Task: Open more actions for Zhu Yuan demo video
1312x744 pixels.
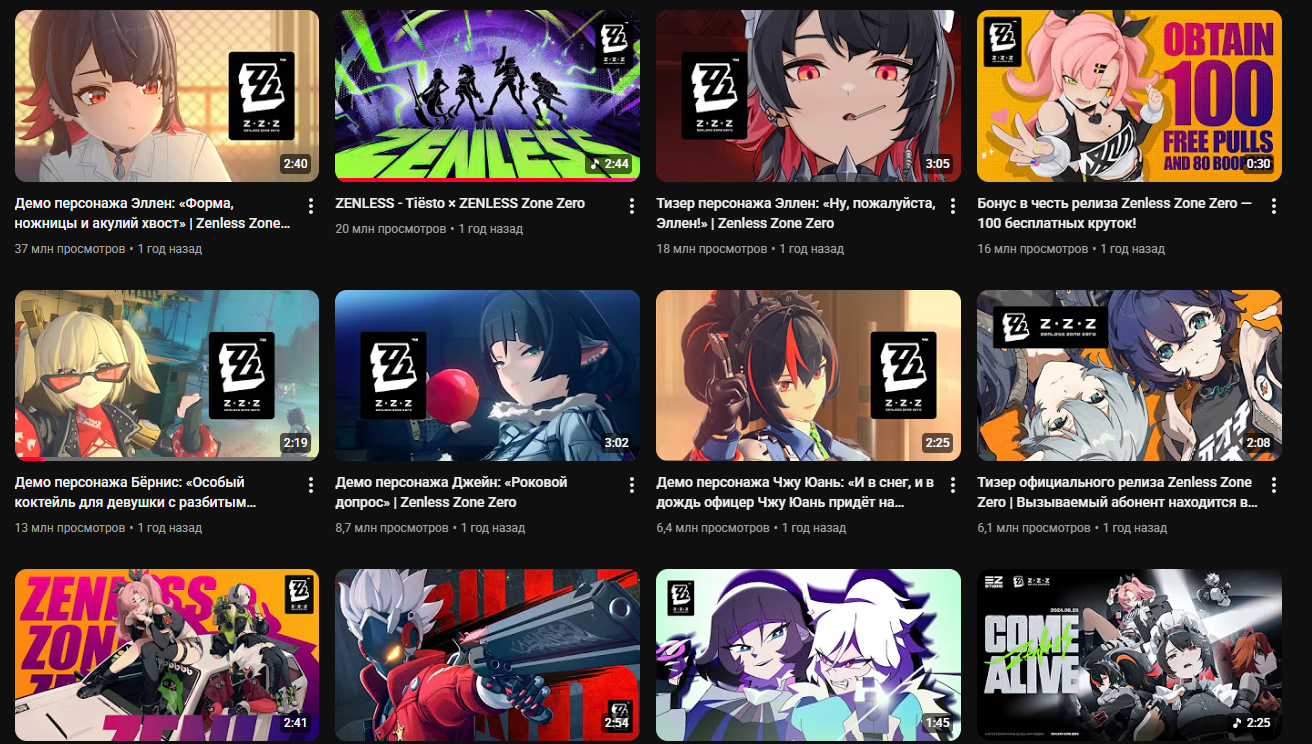Action: tap(952, 485)
